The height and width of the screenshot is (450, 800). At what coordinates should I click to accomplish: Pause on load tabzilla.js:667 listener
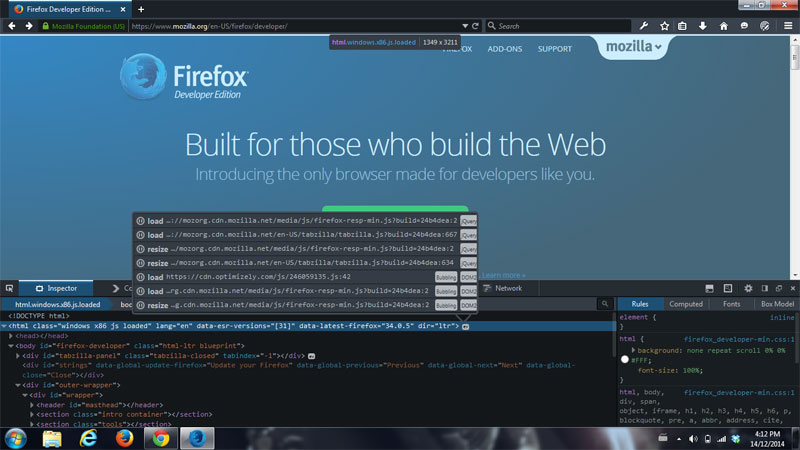(140, 235)
